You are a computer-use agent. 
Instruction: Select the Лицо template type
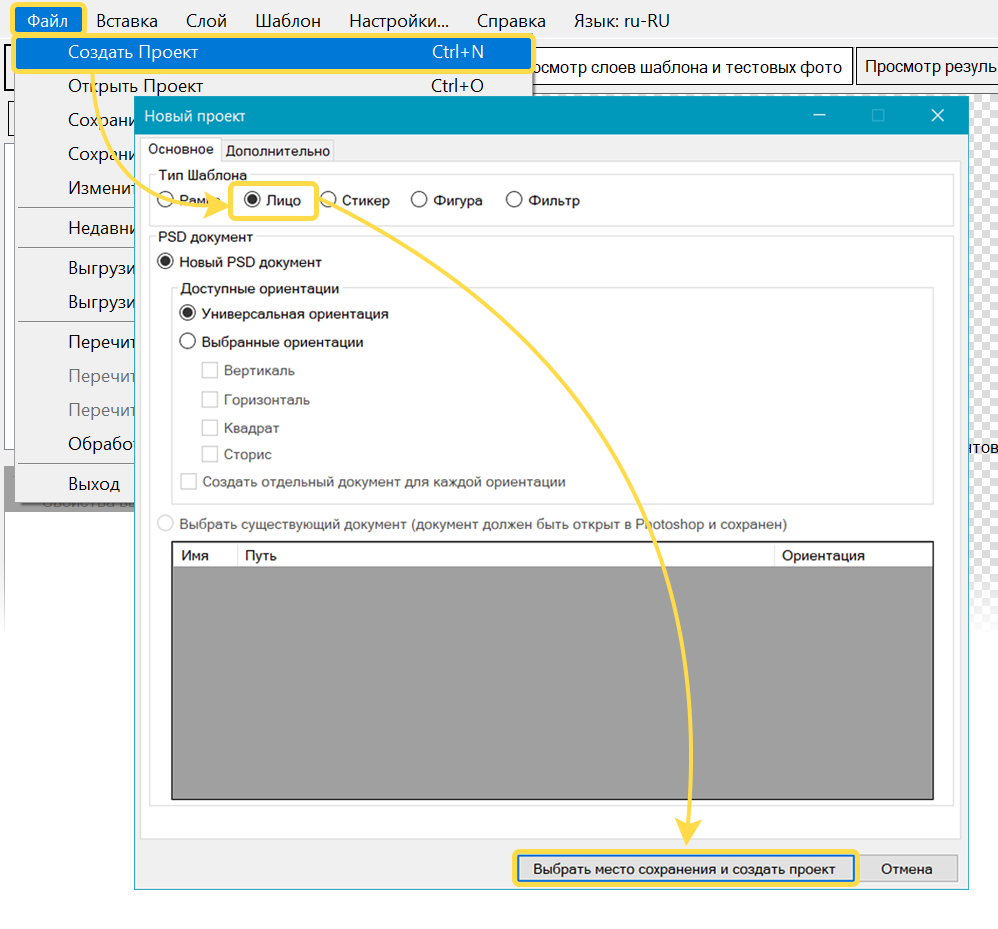(253, 200)
